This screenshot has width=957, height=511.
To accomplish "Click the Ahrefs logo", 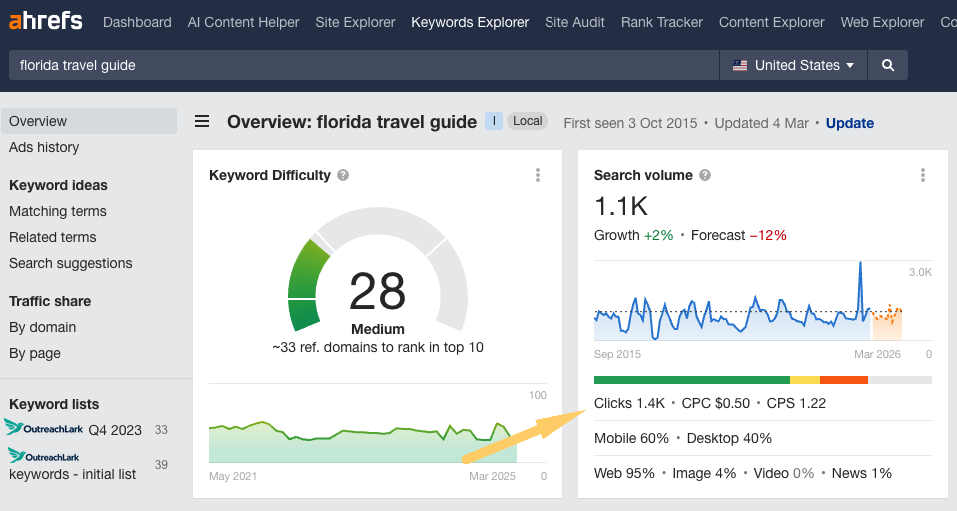I will (x=46, y=21).
